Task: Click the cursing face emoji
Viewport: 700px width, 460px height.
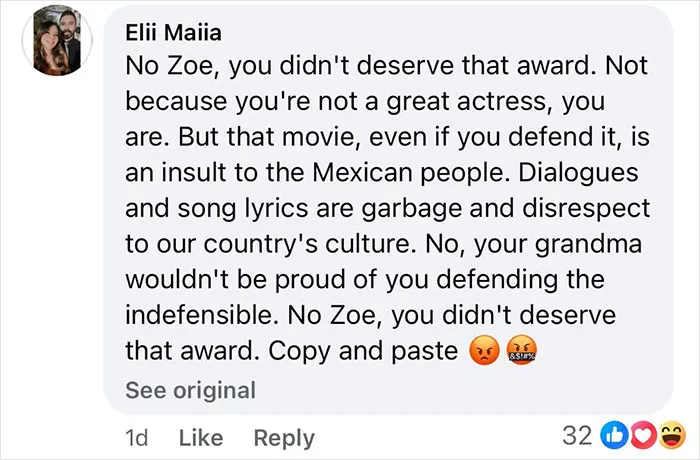Action: 522,350
